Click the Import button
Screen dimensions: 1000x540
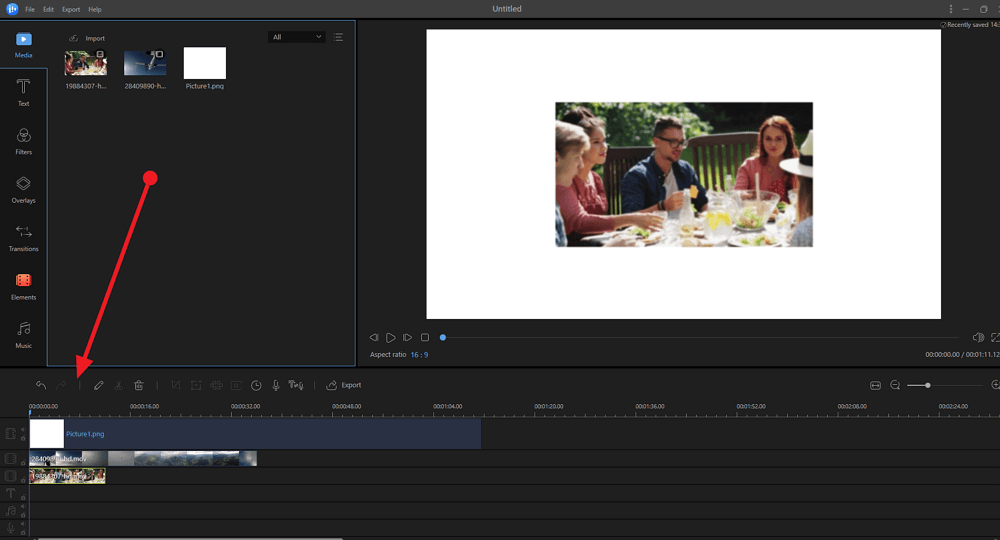pyautogui.click(x=86, y=38)
